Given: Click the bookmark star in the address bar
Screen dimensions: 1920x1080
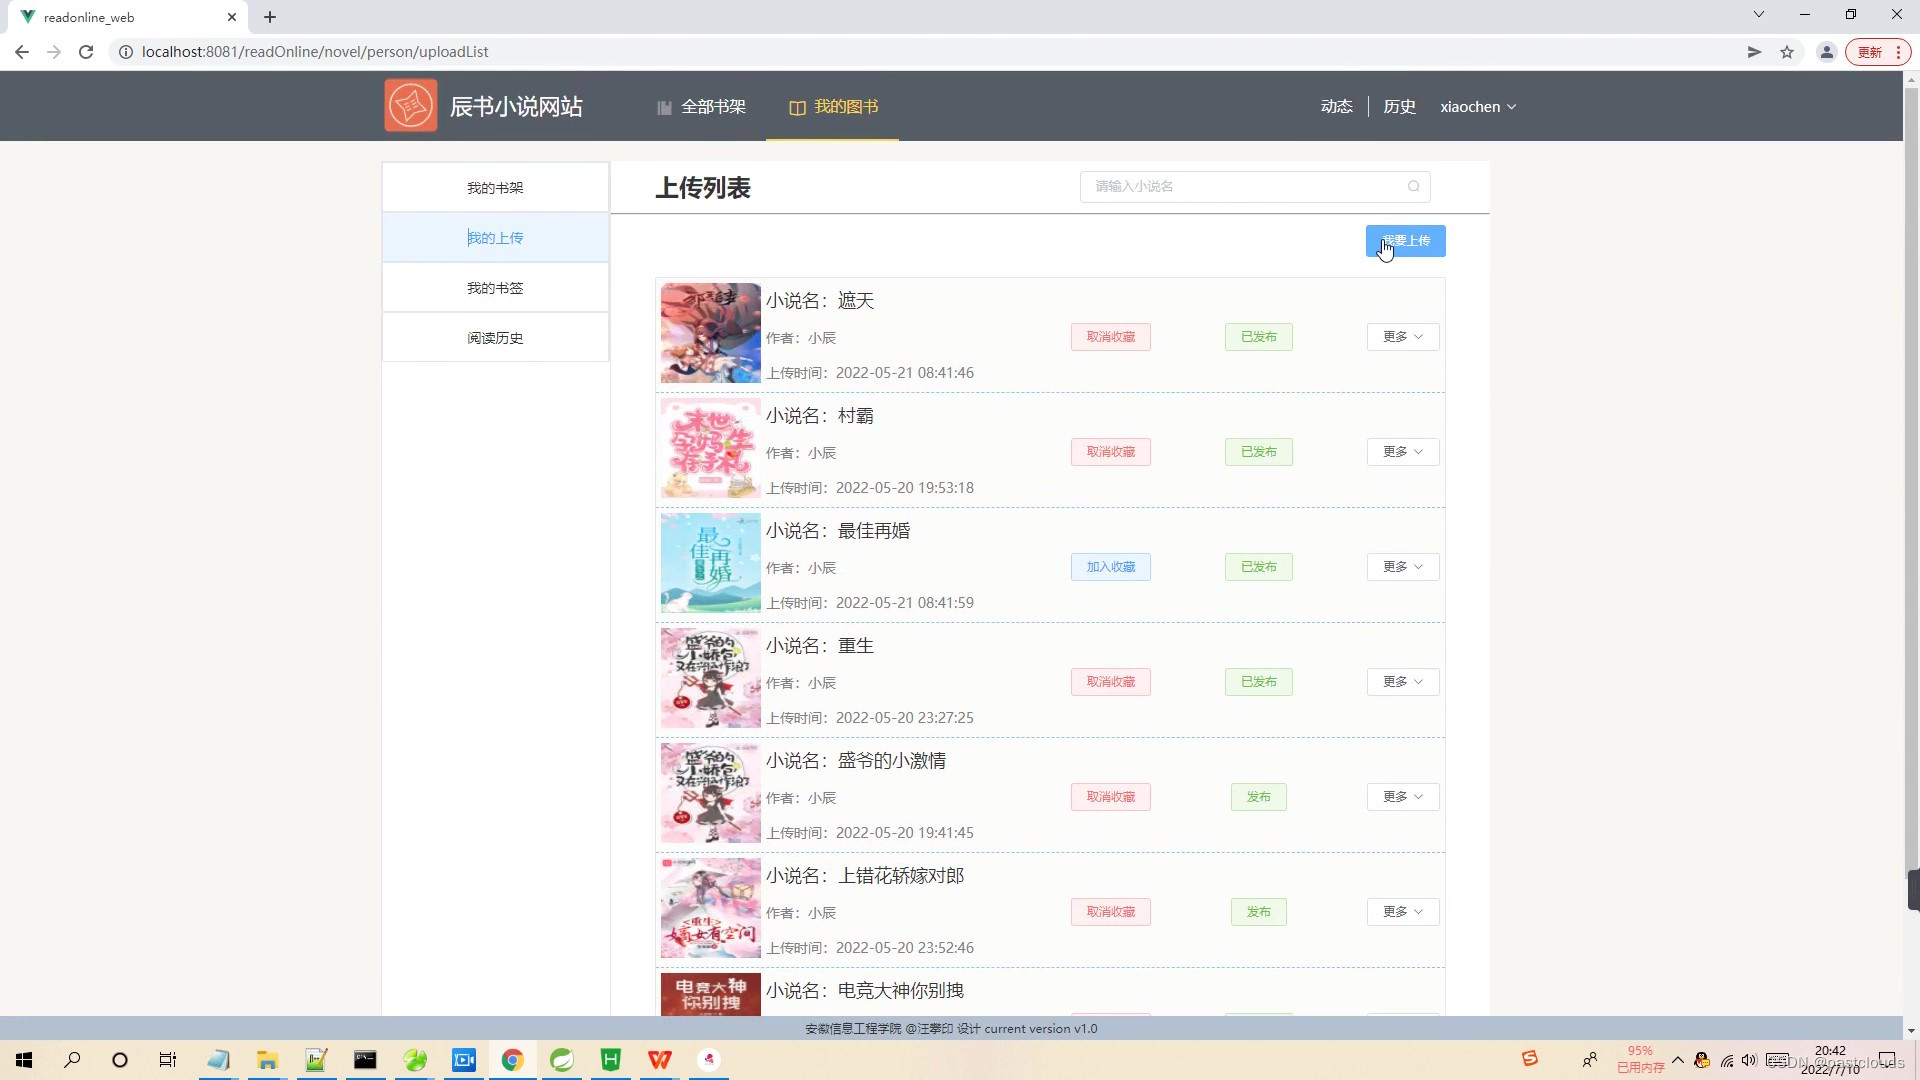Looking at the screenshot, I should (1787, 52).
